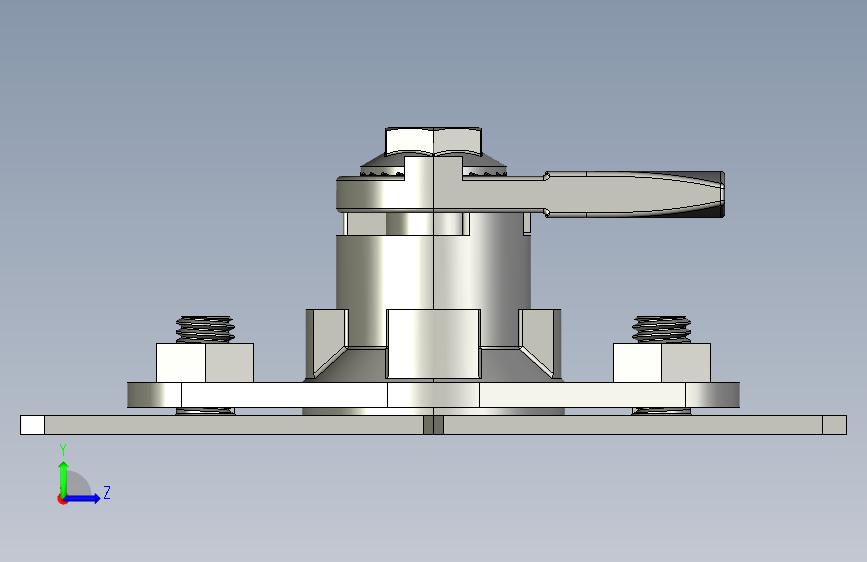
Task: Select the right threaded stud above the nut
Action: click(662, 330)
